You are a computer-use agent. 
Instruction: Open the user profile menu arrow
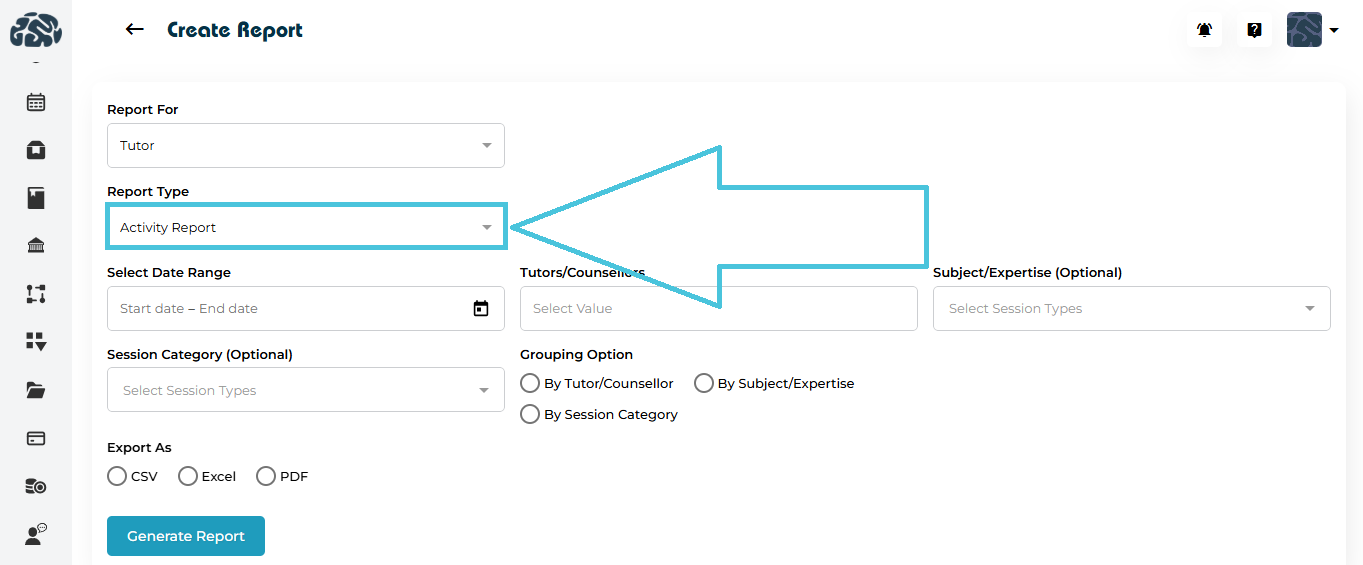(1334, 31)
